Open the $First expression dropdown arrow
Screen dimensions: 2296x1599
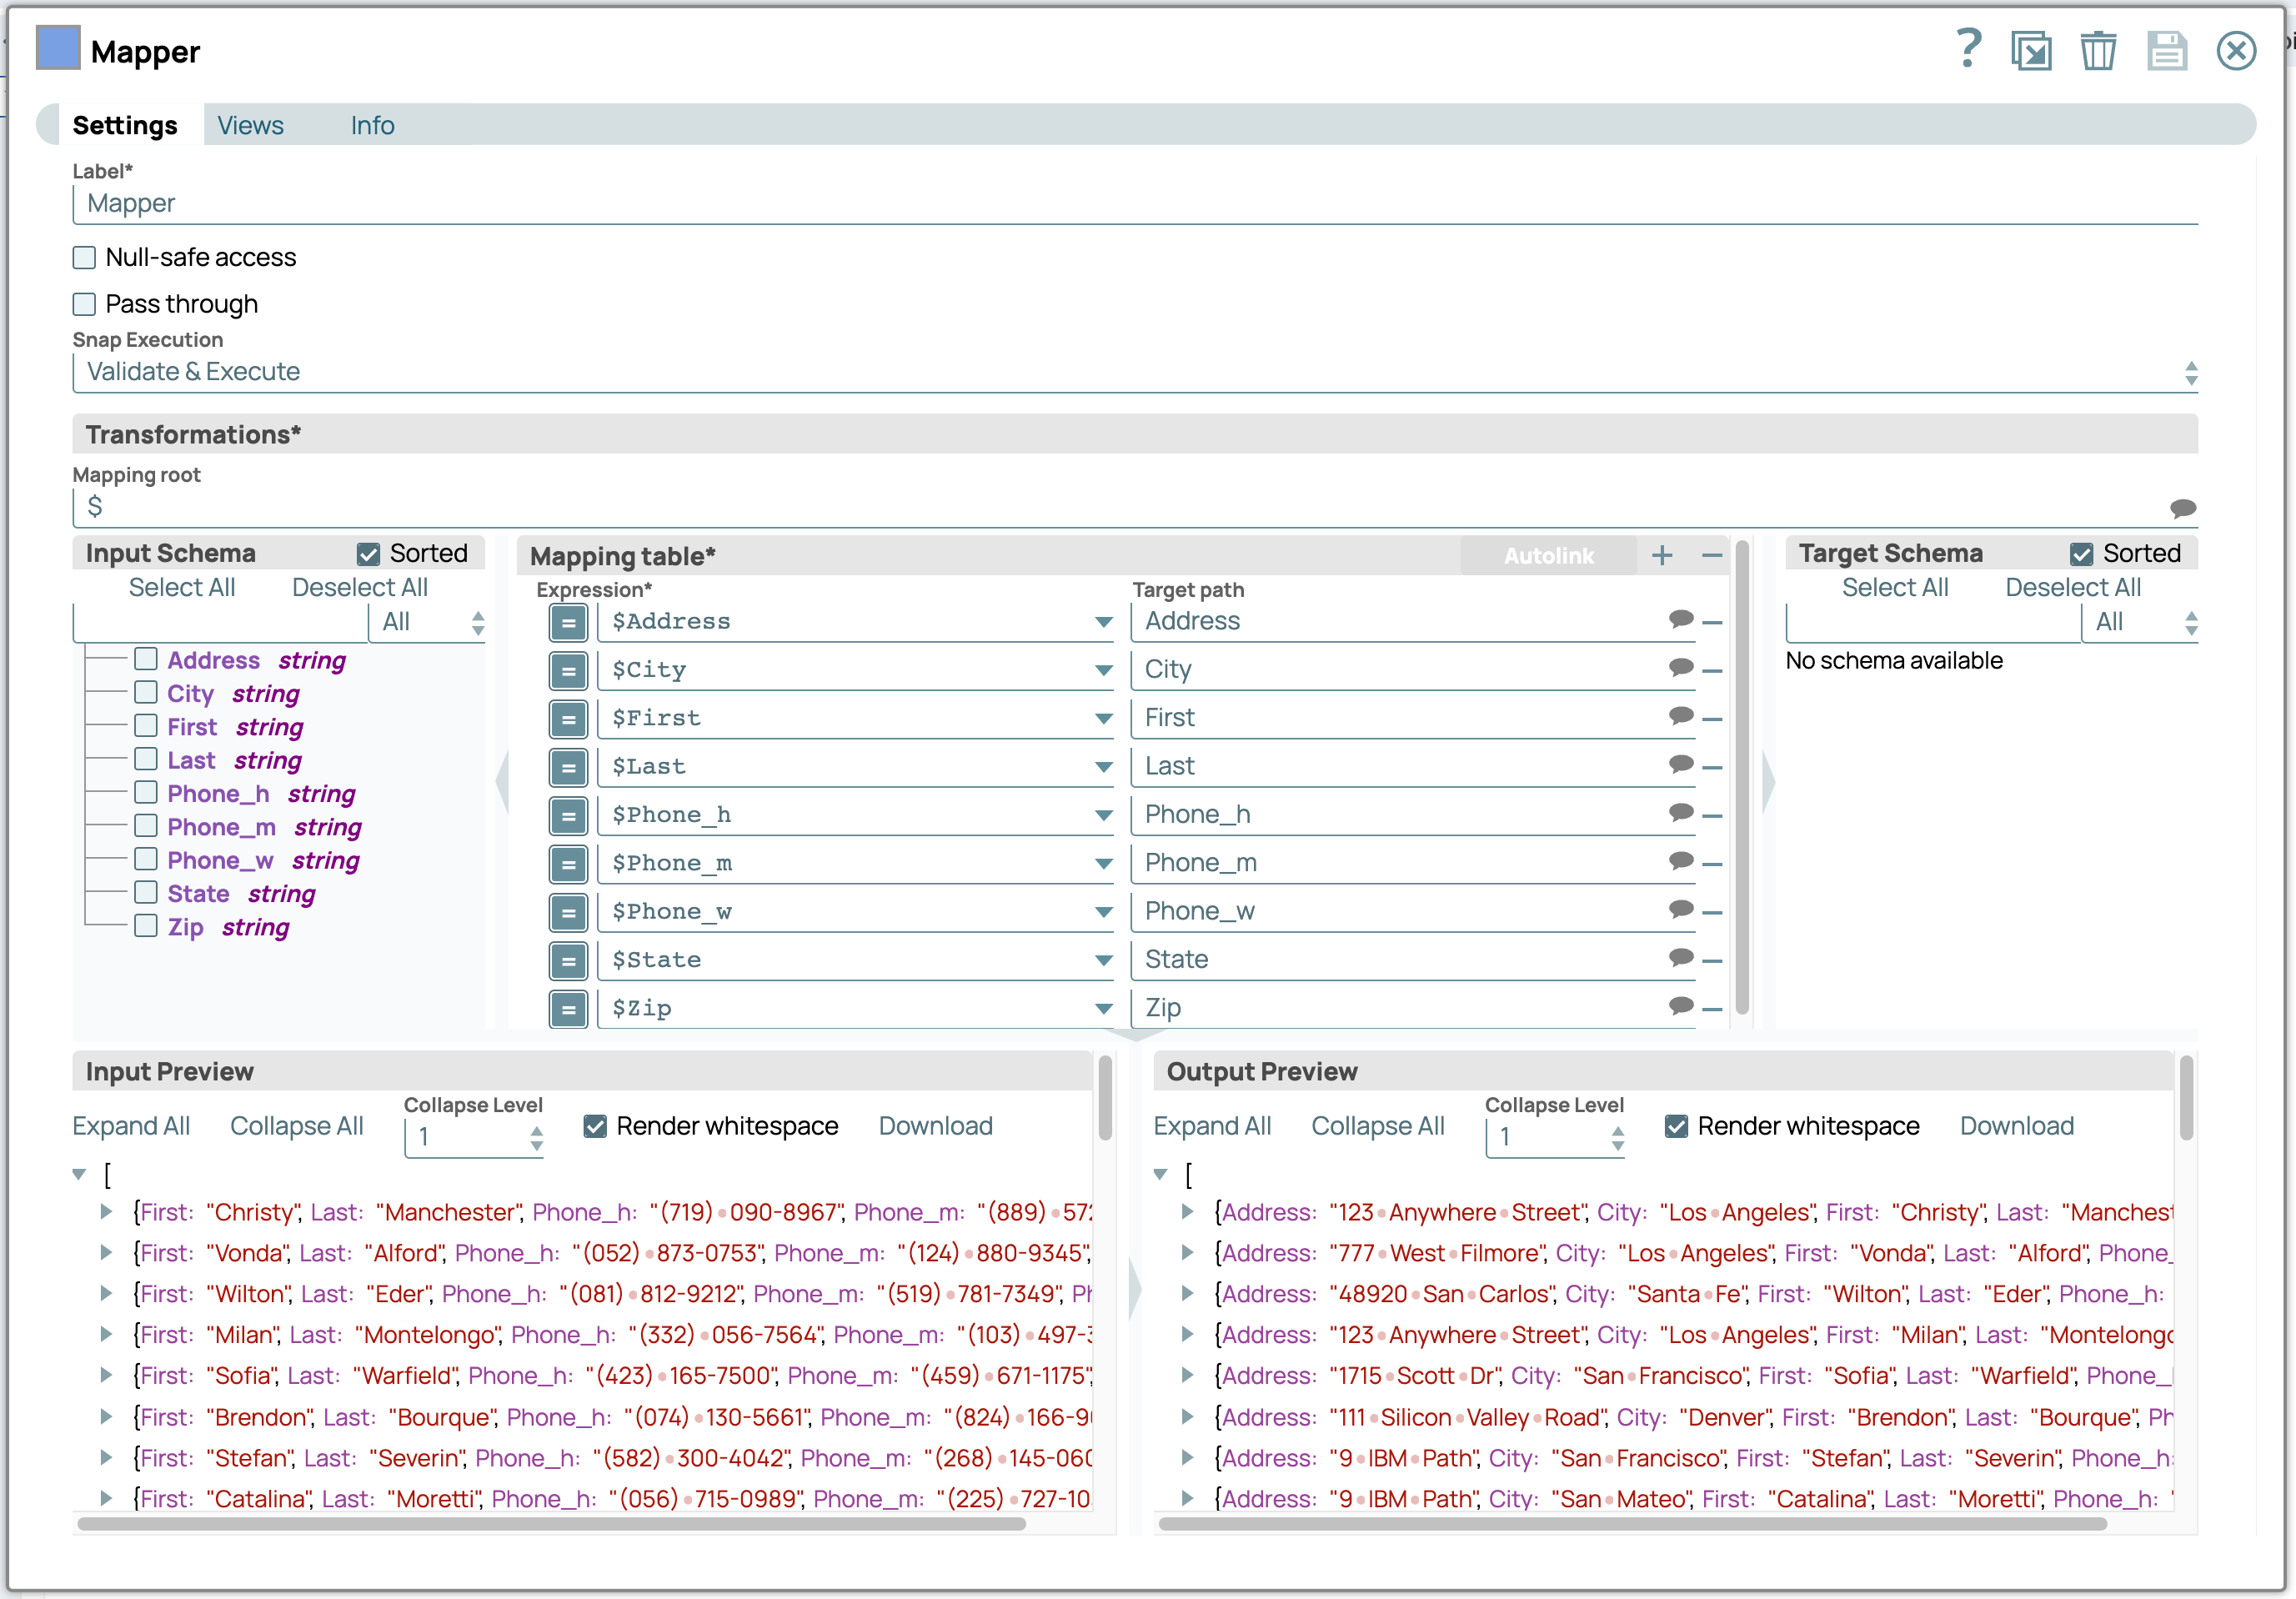(1103, 718)
